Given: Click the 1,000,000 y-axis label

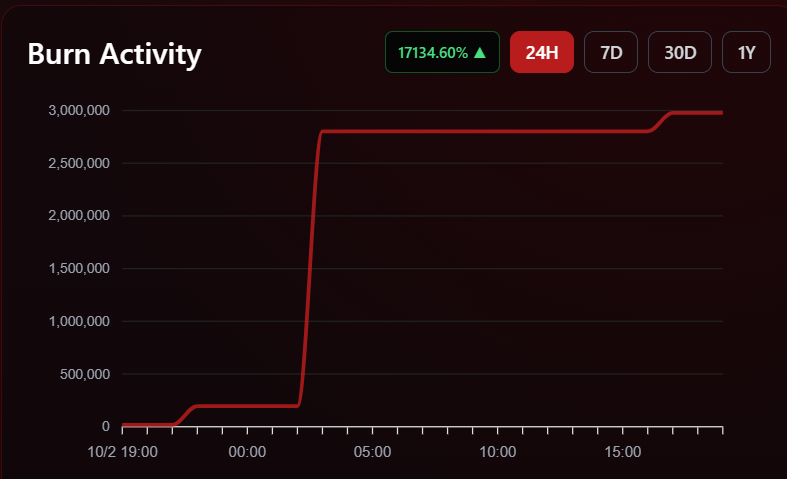Looking at the screenshot, I should (x=79, y=321).
